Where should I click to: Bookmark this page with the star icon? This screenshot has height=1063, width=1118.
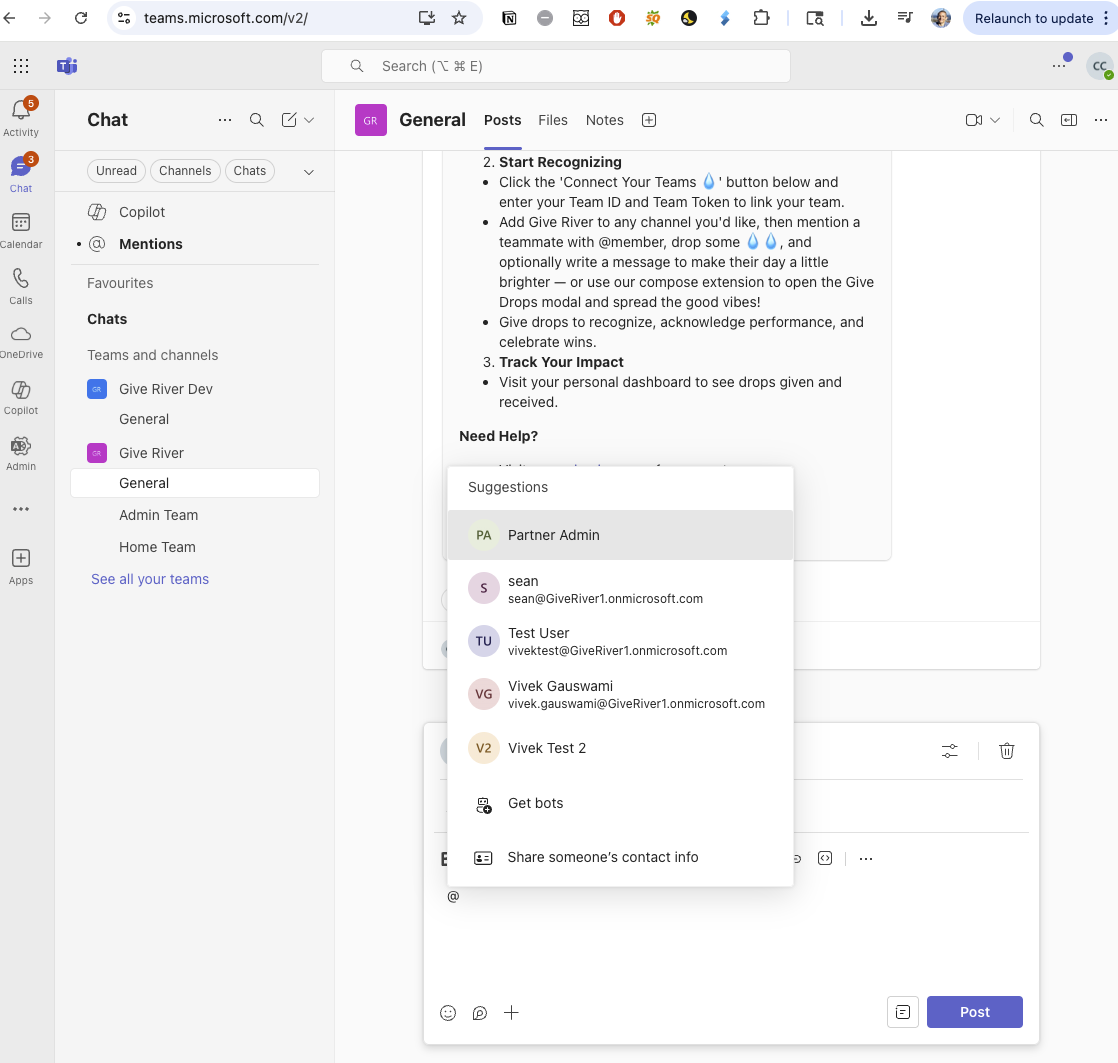[x=459, y=18]
